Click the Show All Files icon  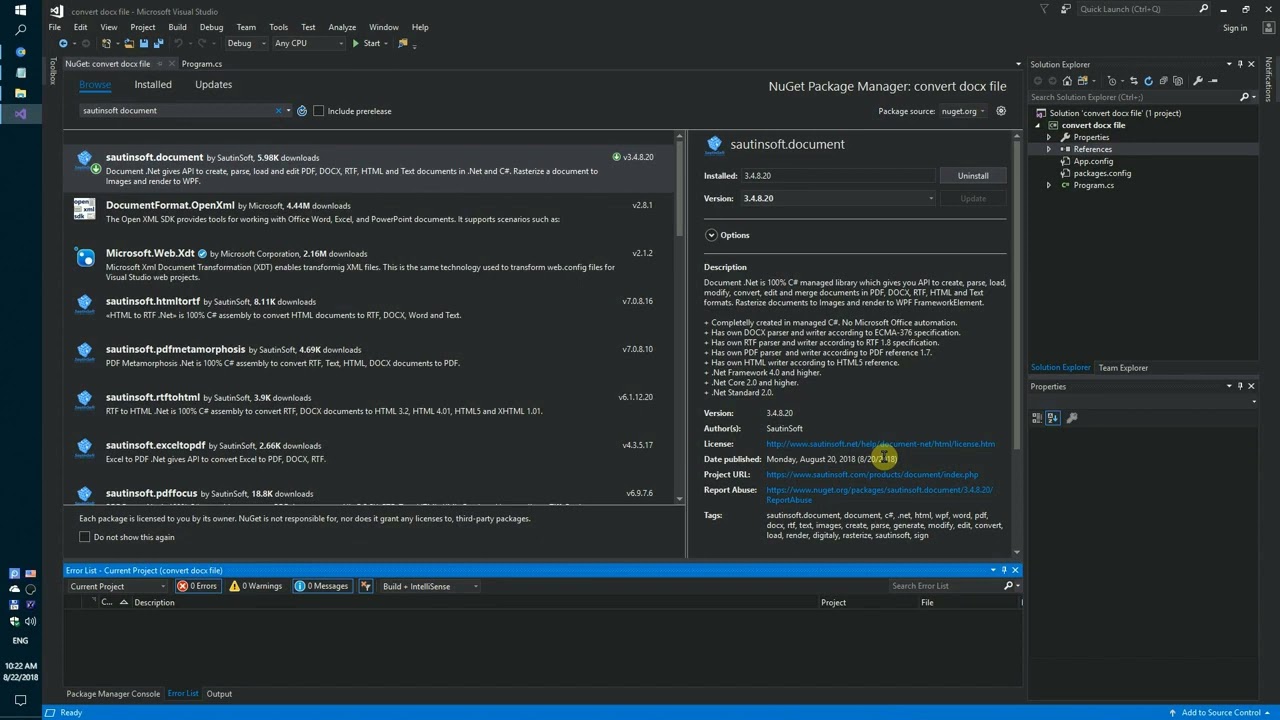click(x=1177, y=81)
